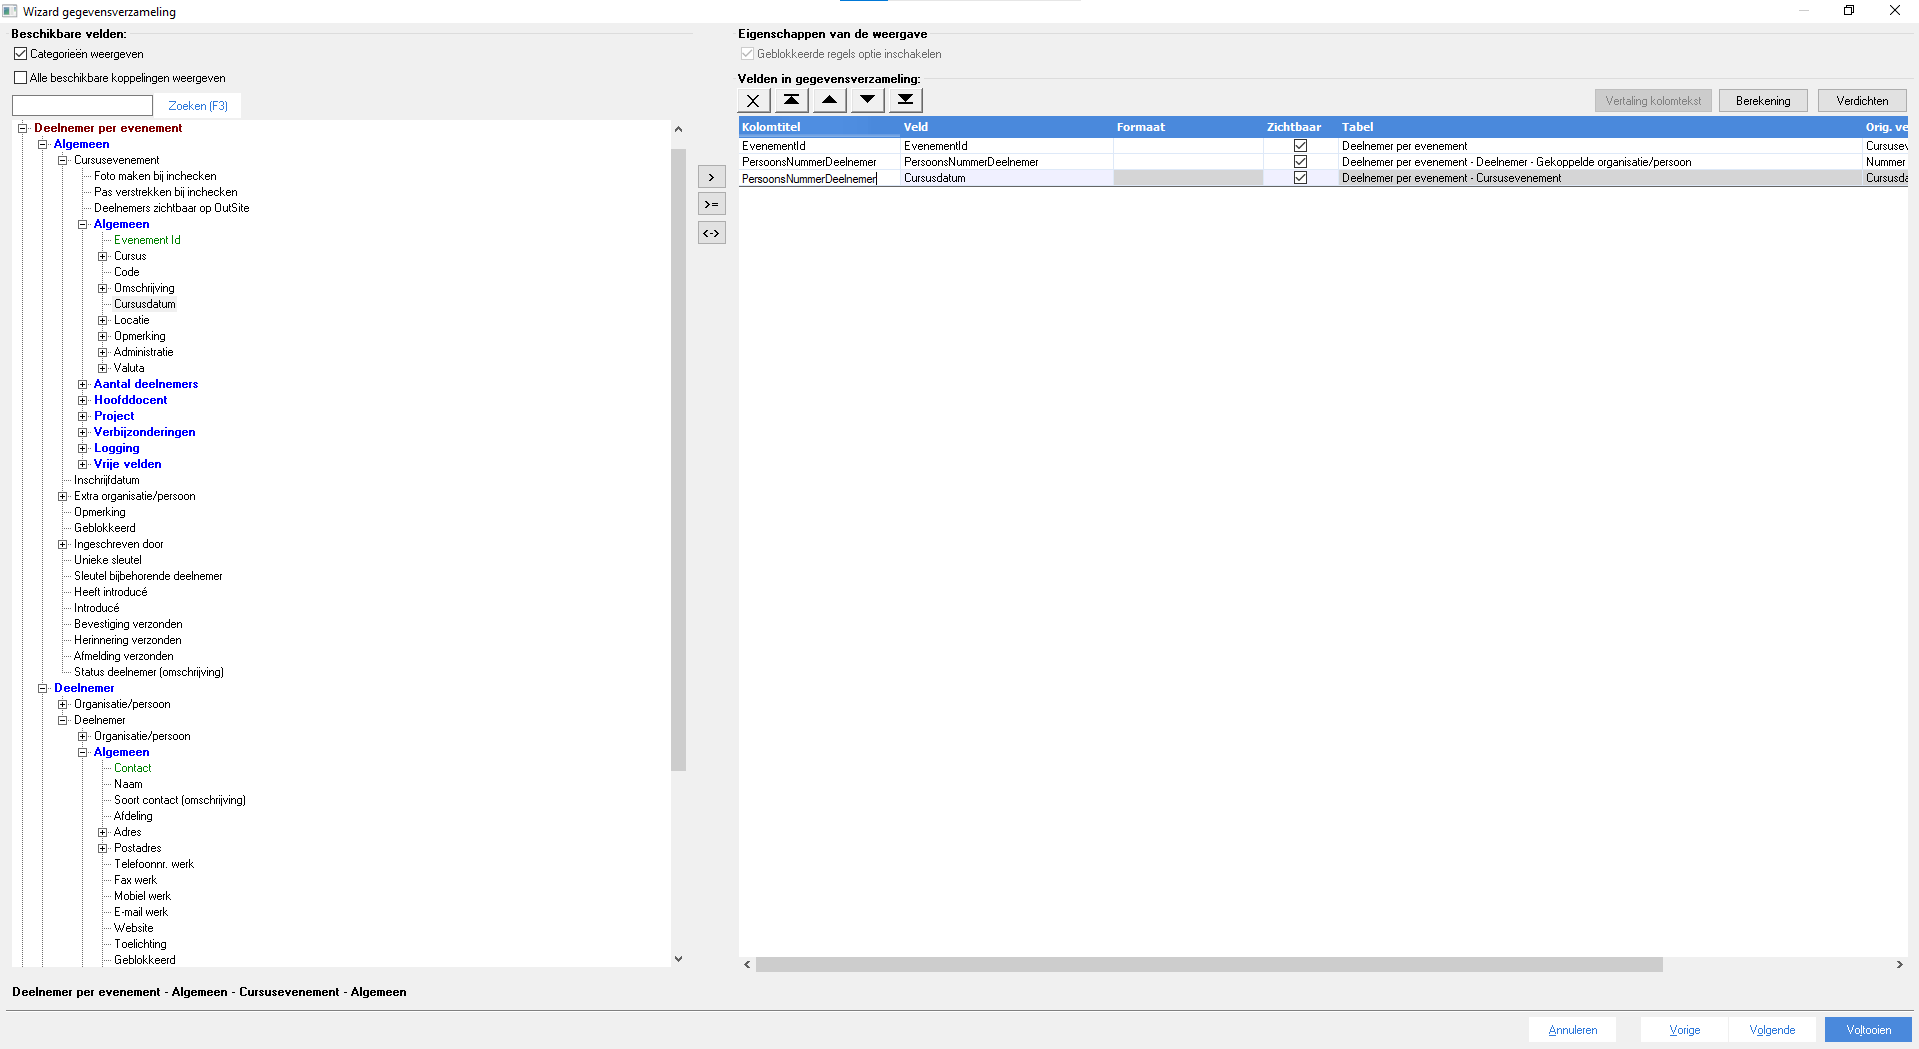
Task: Move selected field up one row
Action: [829, 100]
